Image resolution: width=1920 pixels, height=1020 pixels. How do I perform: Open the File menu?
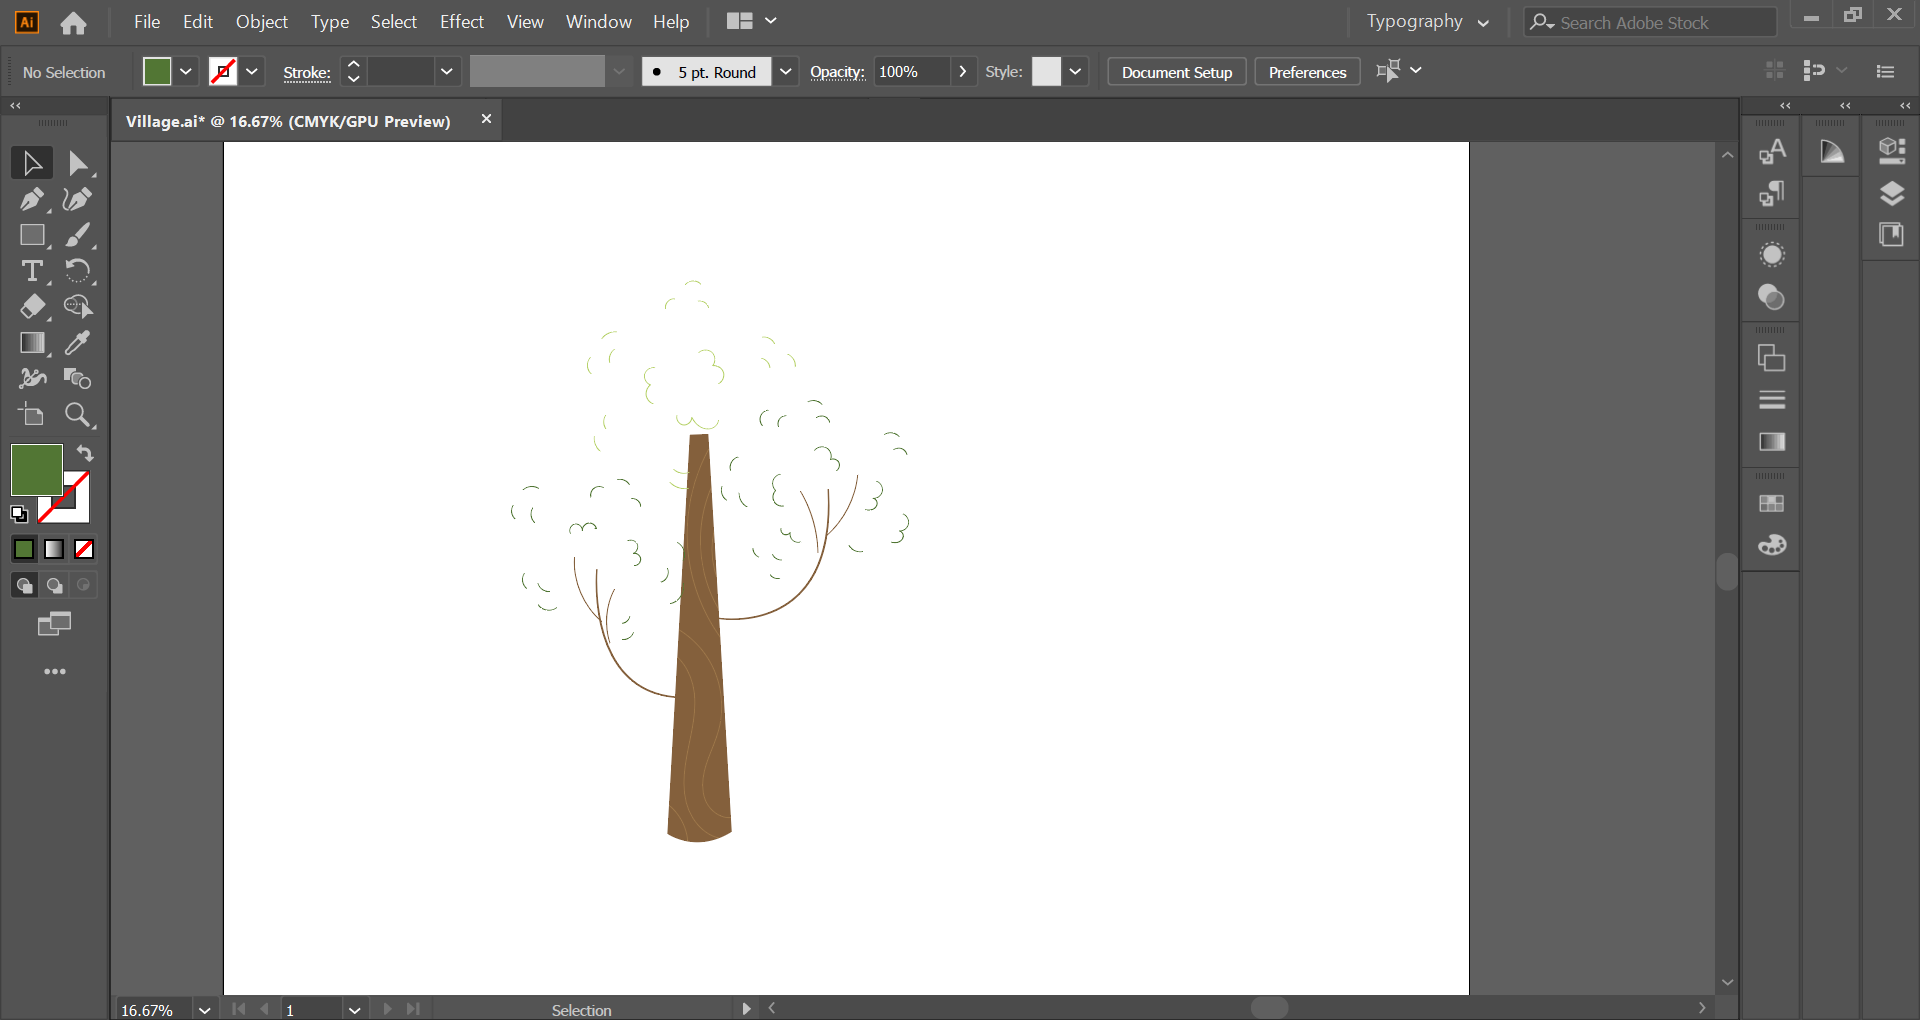[x=147, y=22]
